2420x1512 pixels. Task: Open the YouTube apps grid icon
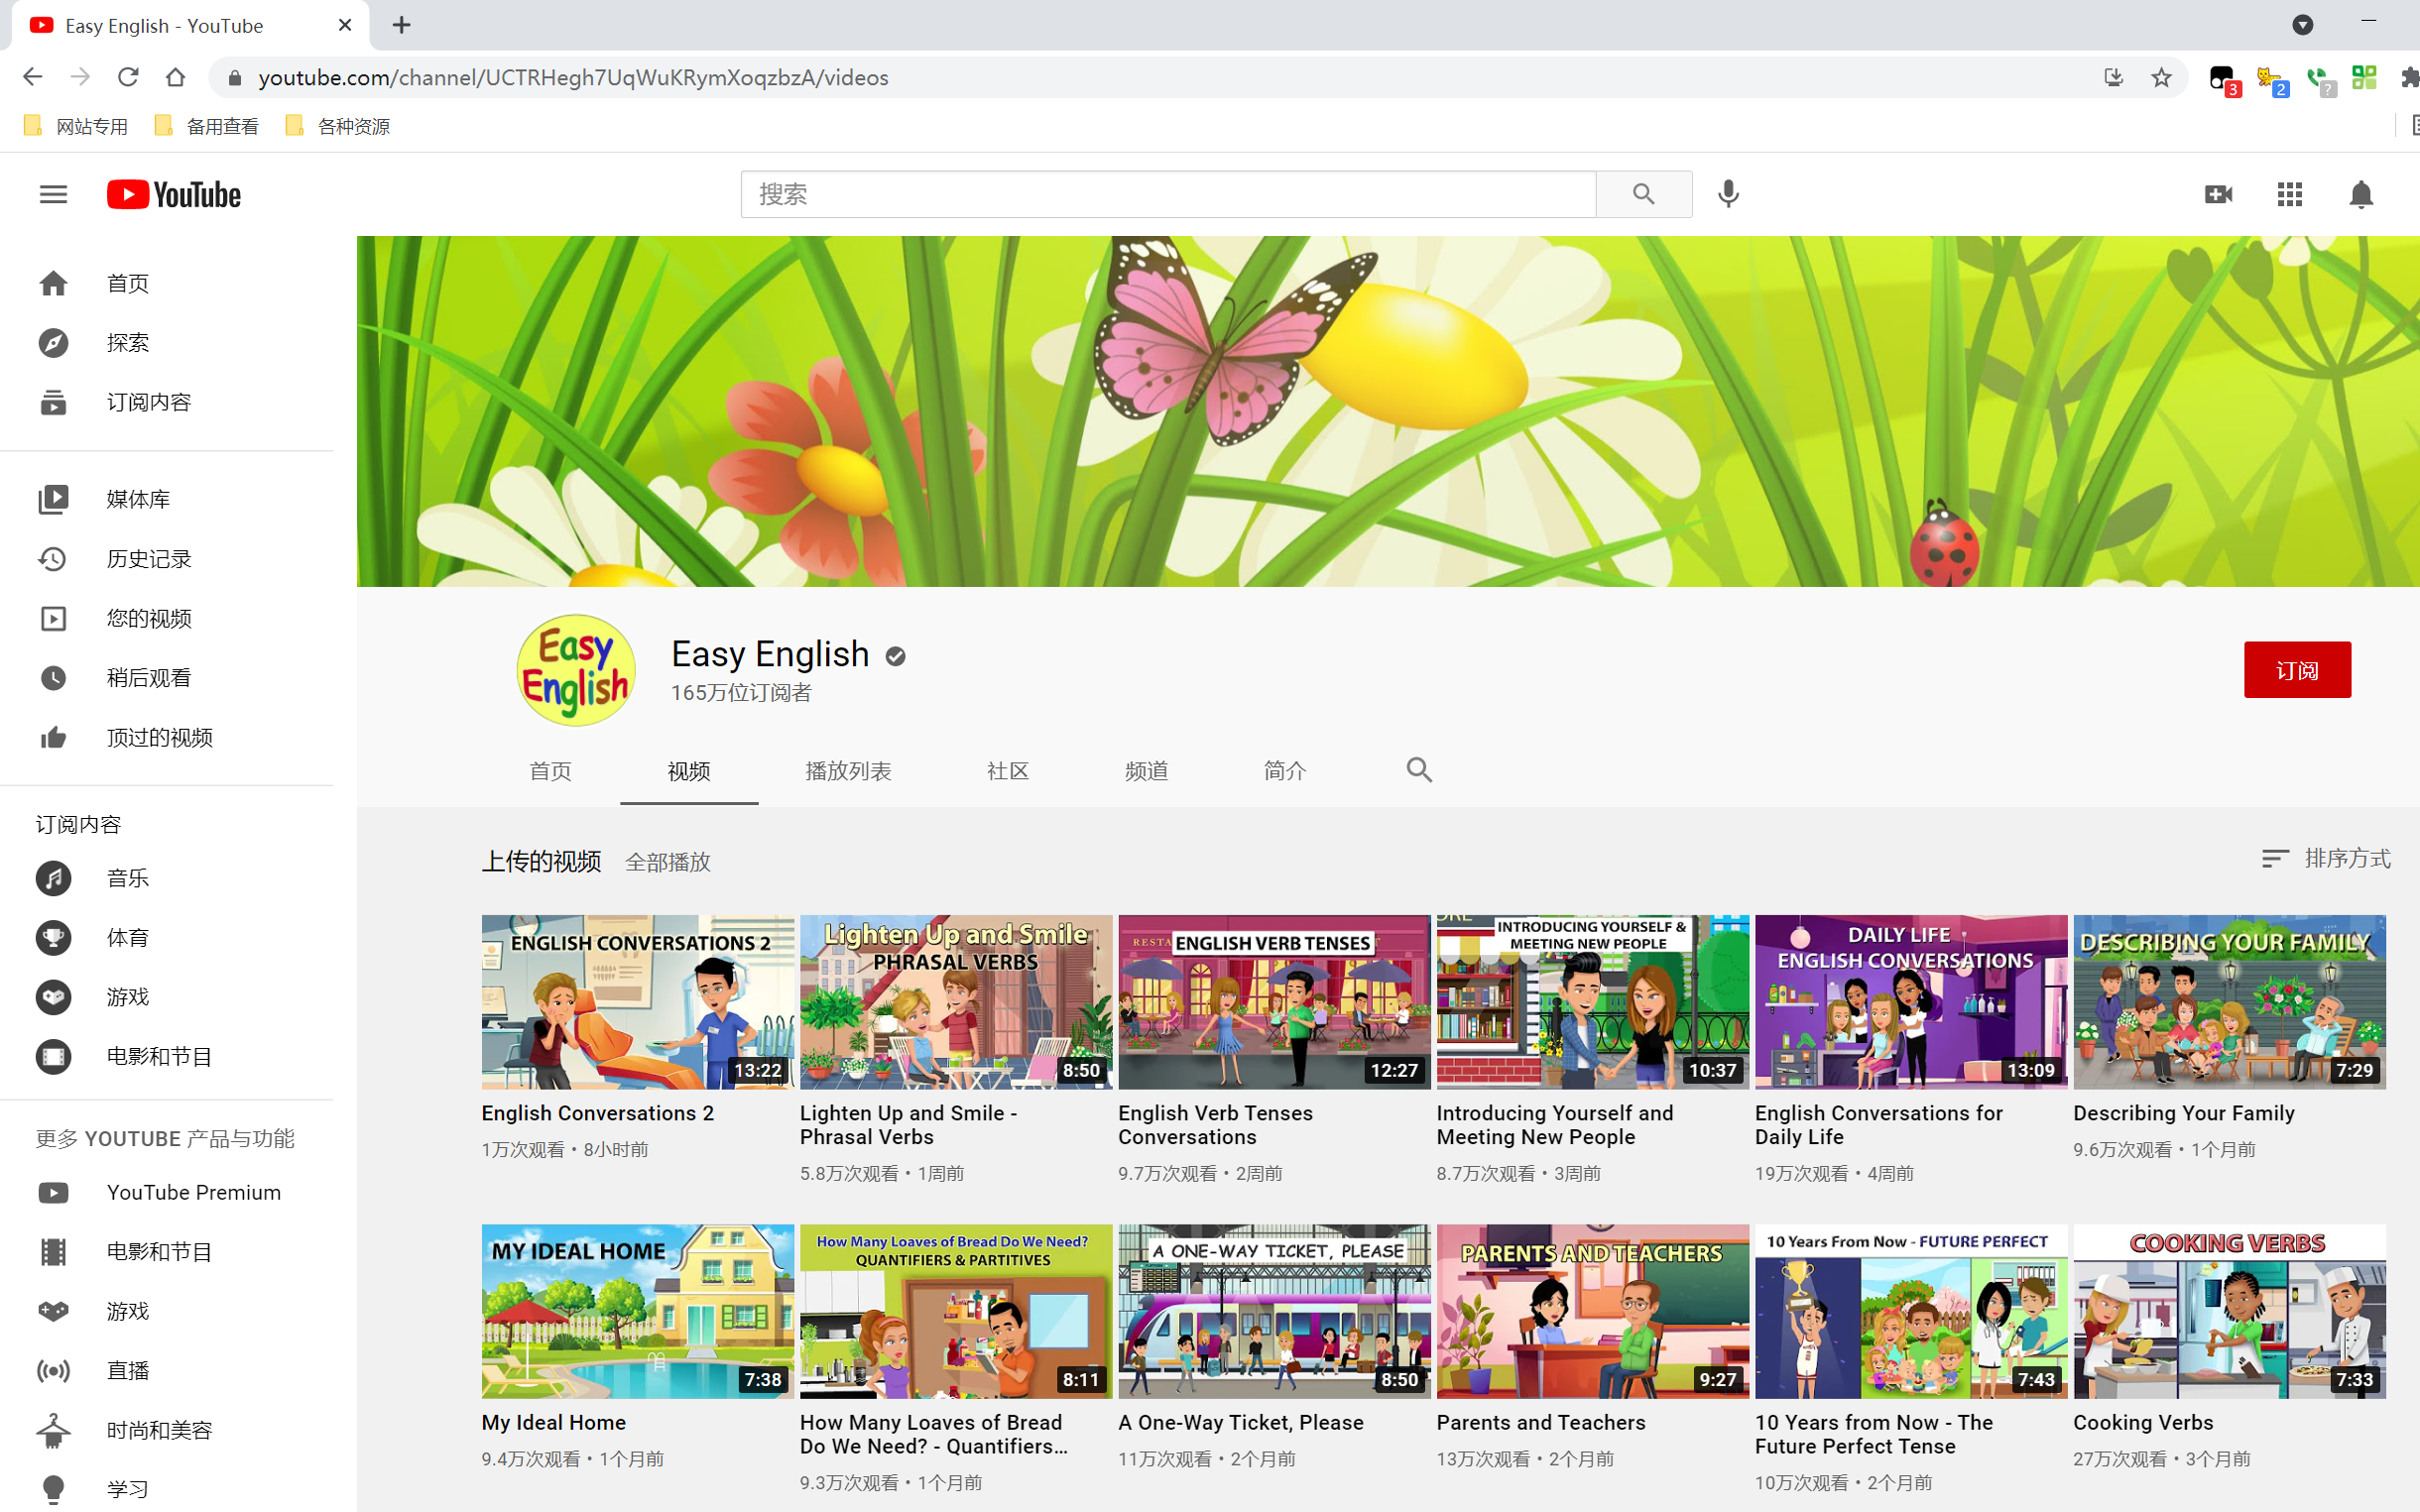click(x=2290, y=194)
